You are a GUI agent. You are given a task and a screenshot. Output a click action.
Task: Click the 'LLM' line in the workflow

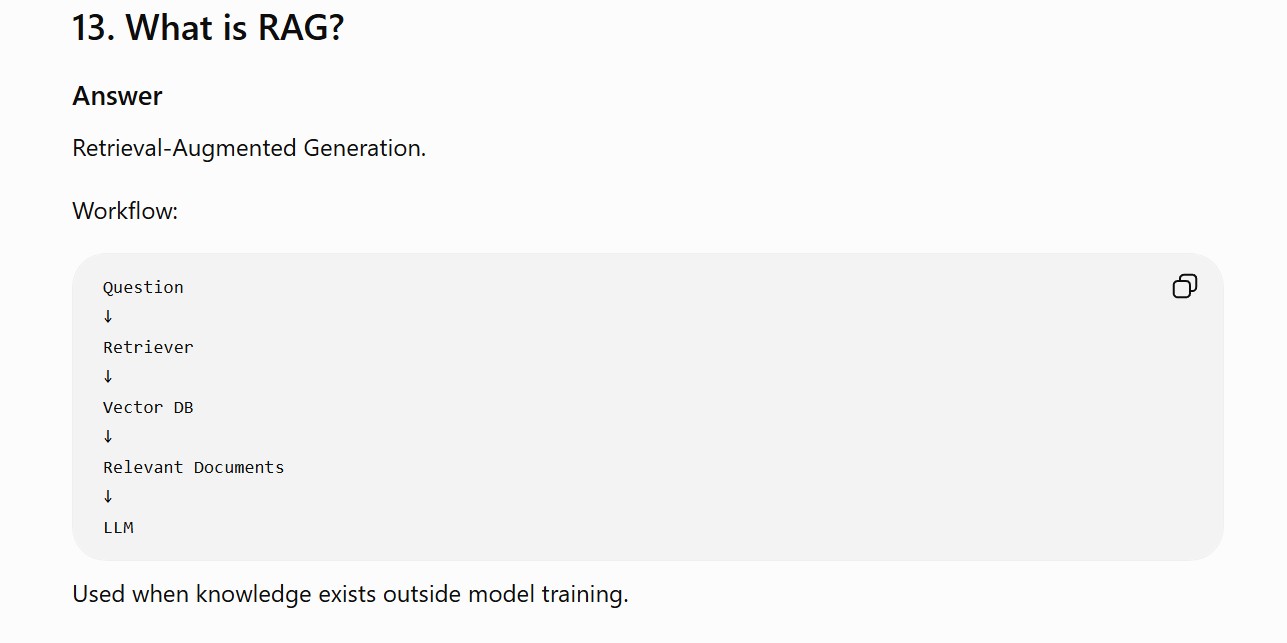coord(118,527)
